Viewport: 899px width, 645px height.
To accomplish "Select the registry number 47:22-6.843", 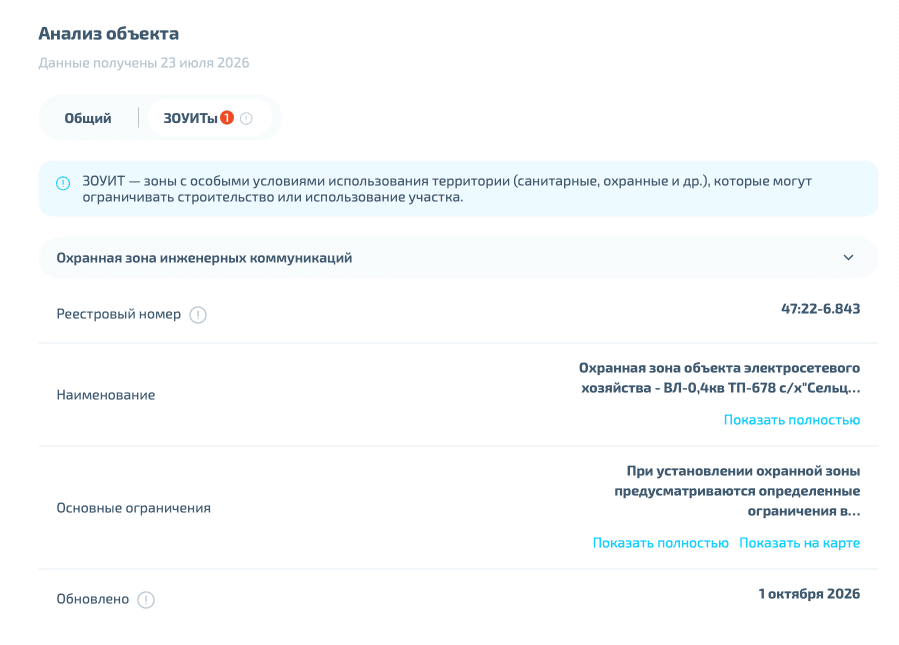I will pyautogui.click(x=820, y=309).
